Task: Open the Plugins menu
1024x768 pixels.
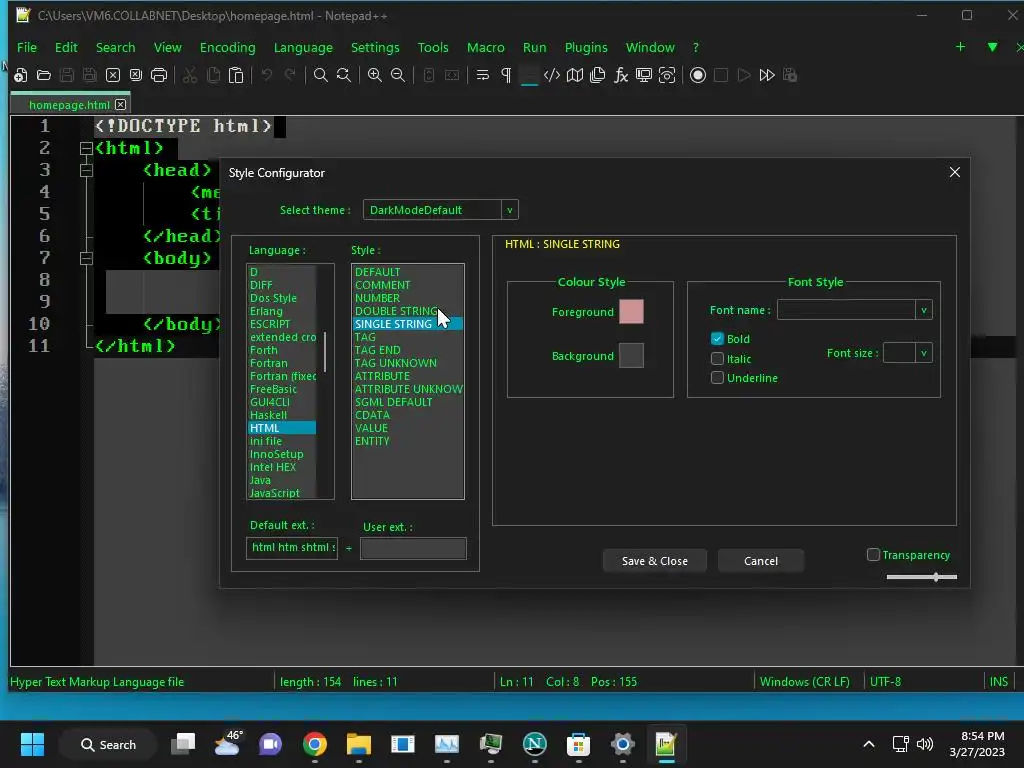Action: (x=586, y=47)
